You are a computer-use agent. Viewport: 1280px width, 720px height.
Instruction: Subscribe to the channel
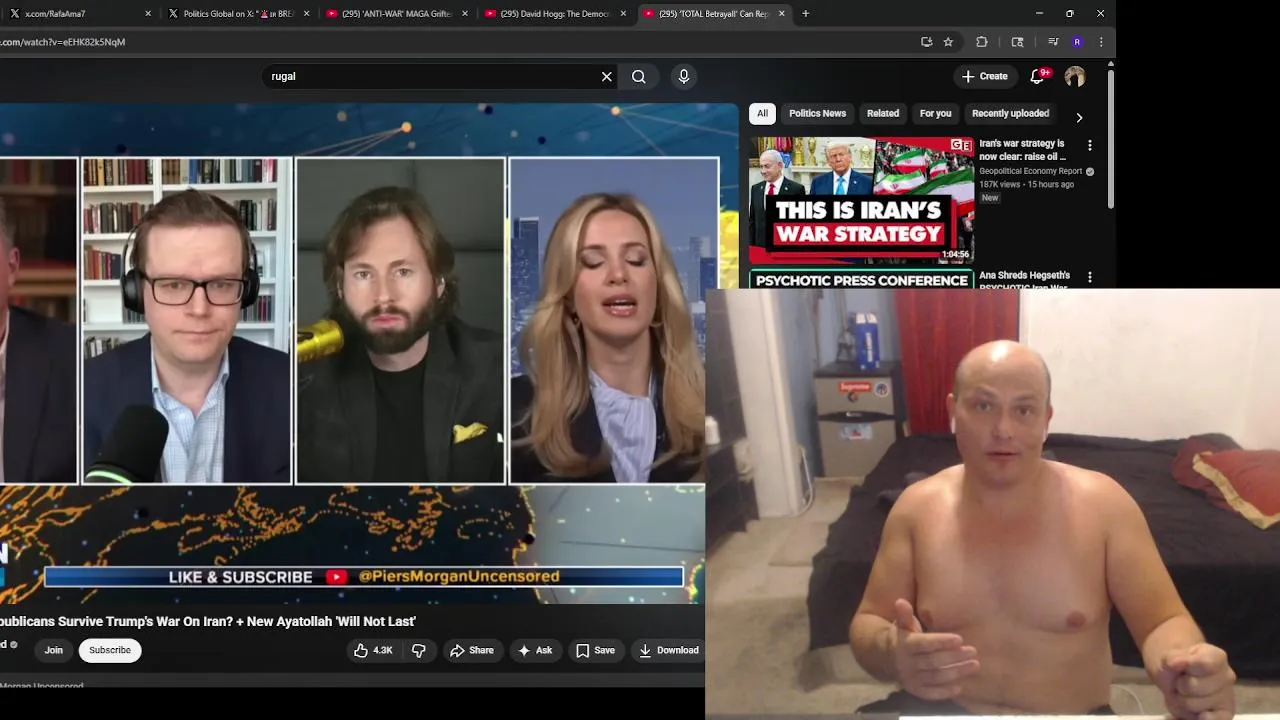point(110,650)
